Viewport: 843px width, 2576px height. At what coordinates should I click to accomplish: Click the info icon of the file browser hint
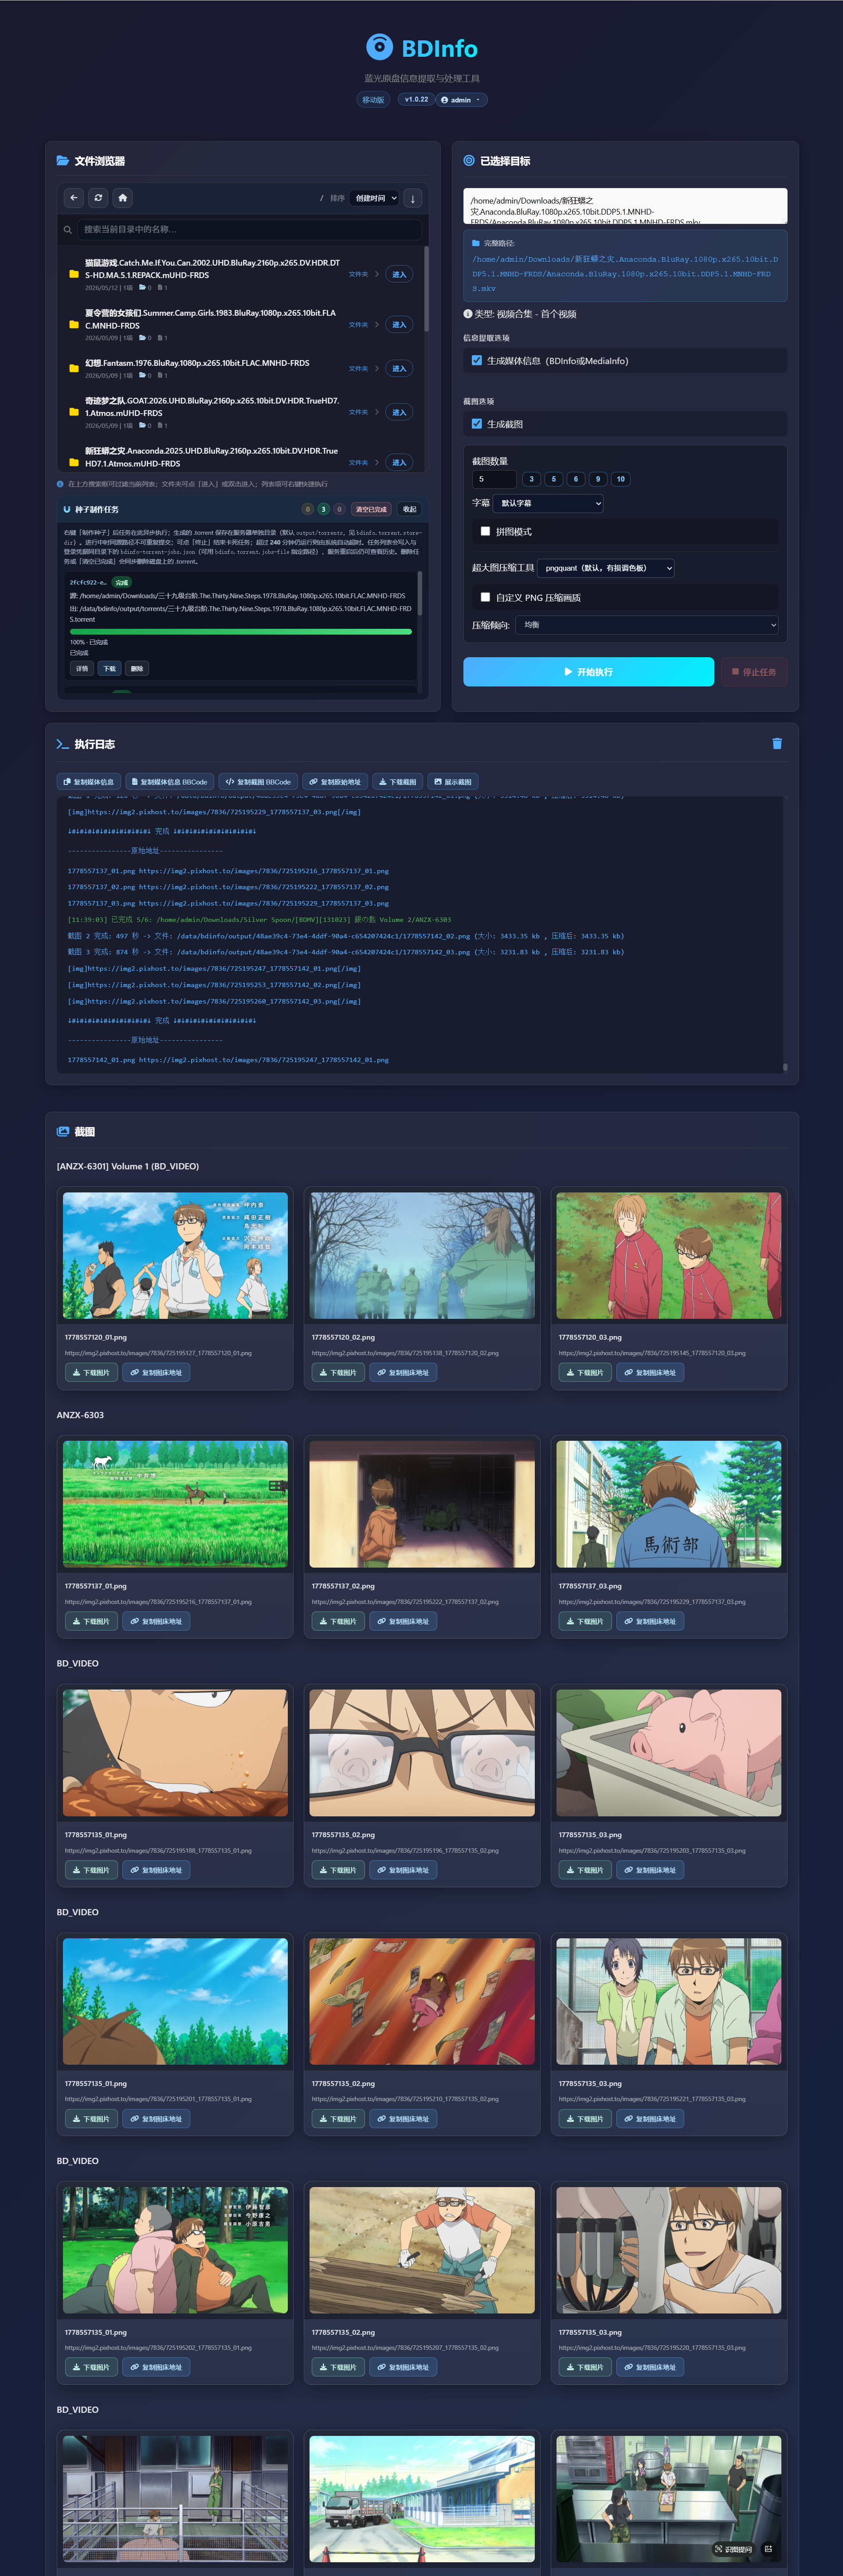60,484
